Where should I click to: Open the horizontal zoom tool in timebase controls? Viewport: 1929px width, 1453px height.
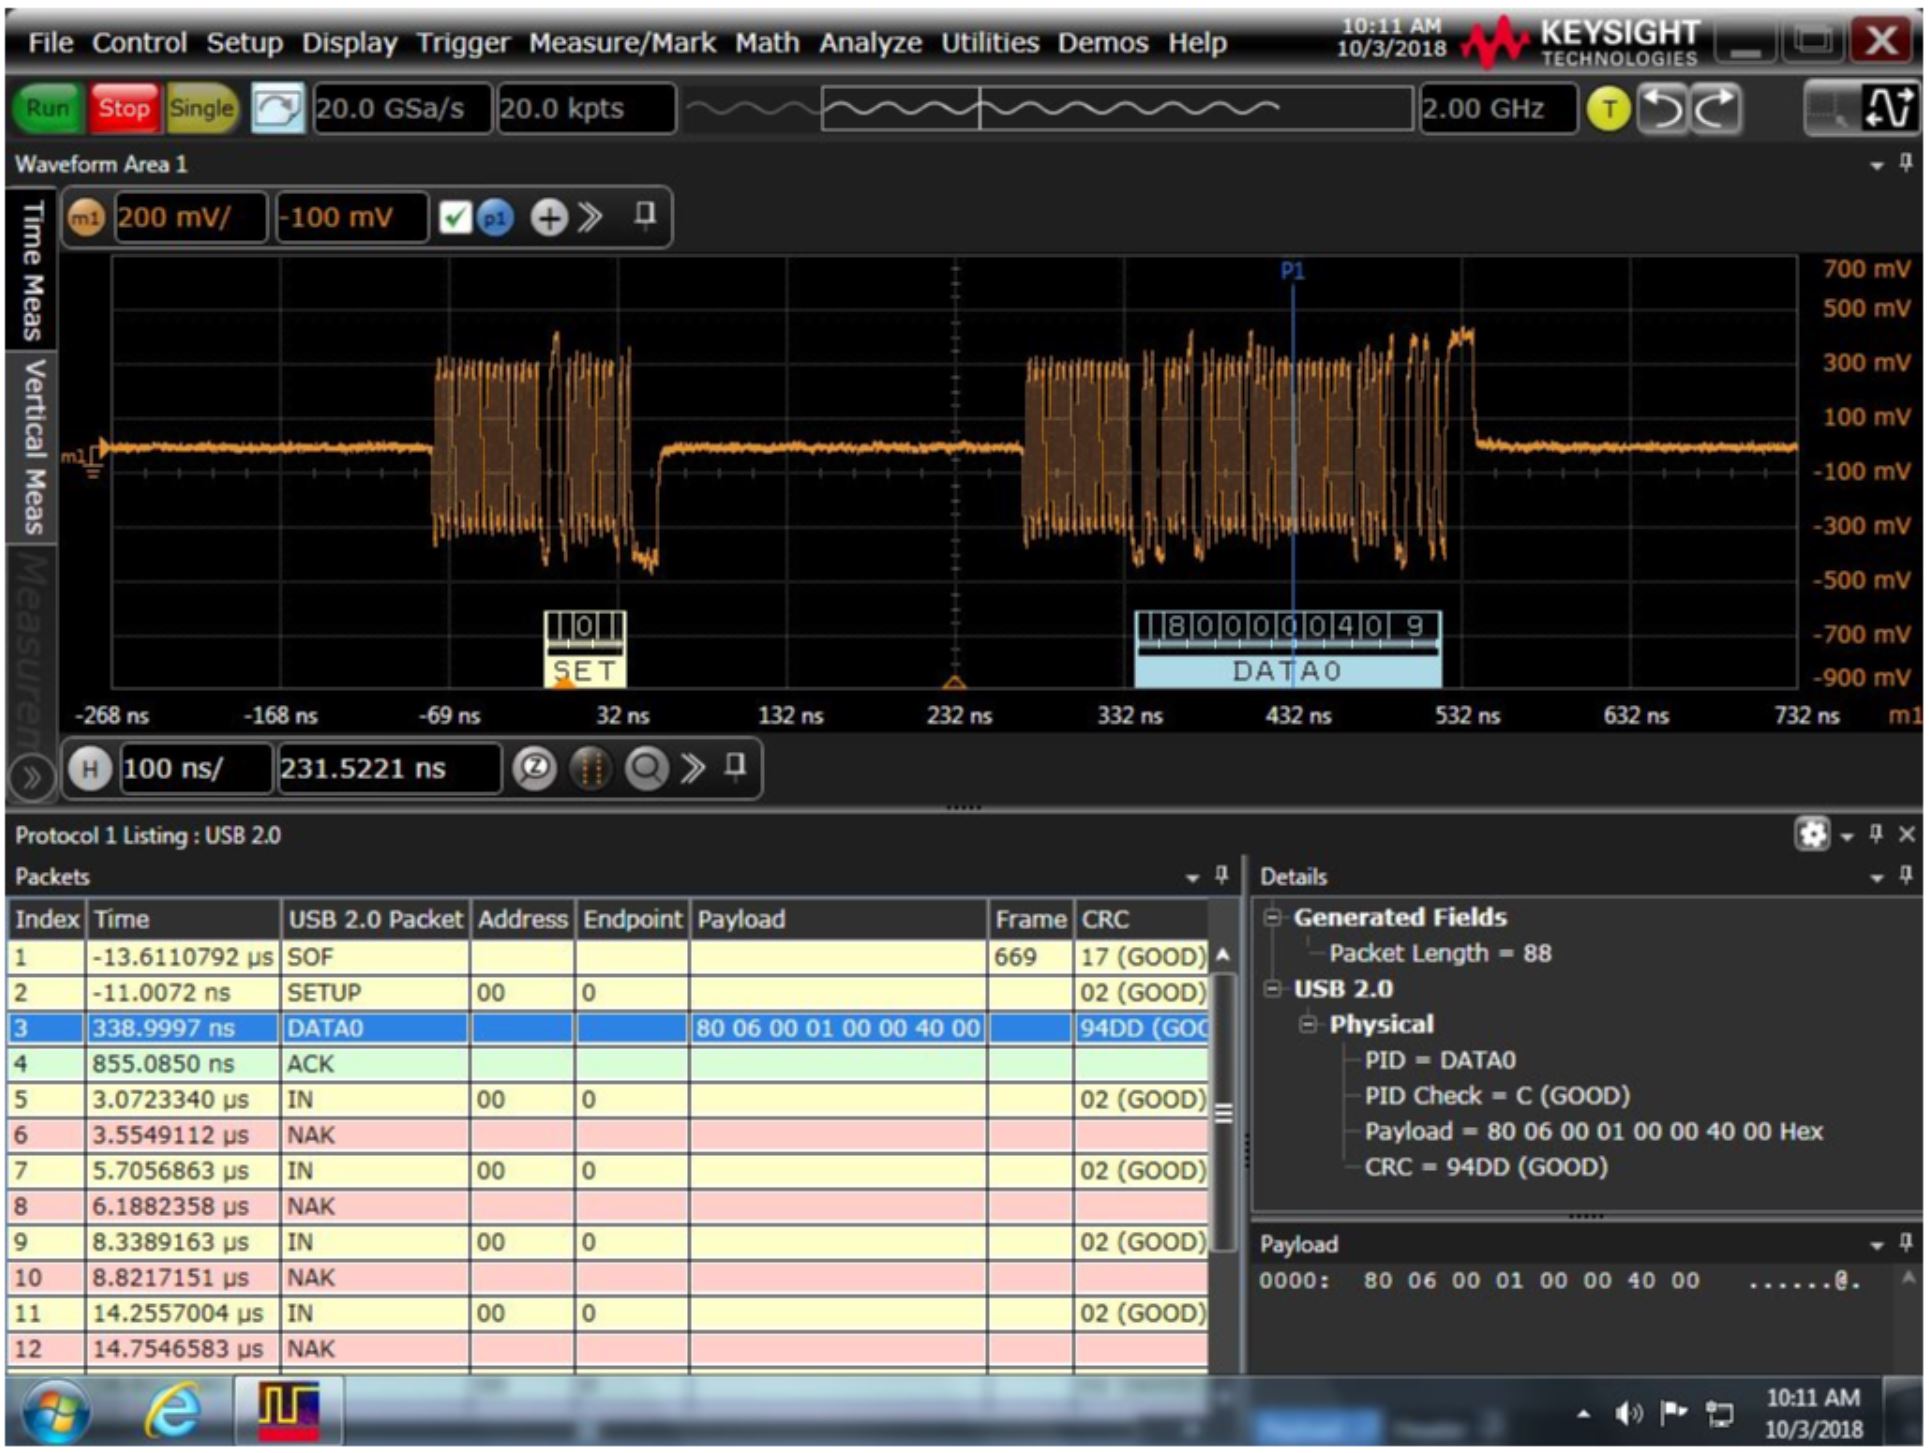click(x=535, y=770)
